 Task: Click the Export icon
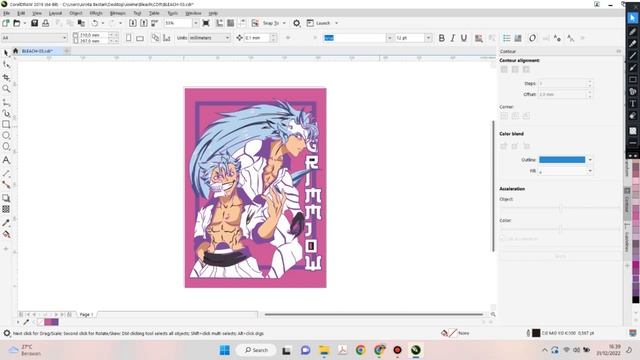point(144,23)
